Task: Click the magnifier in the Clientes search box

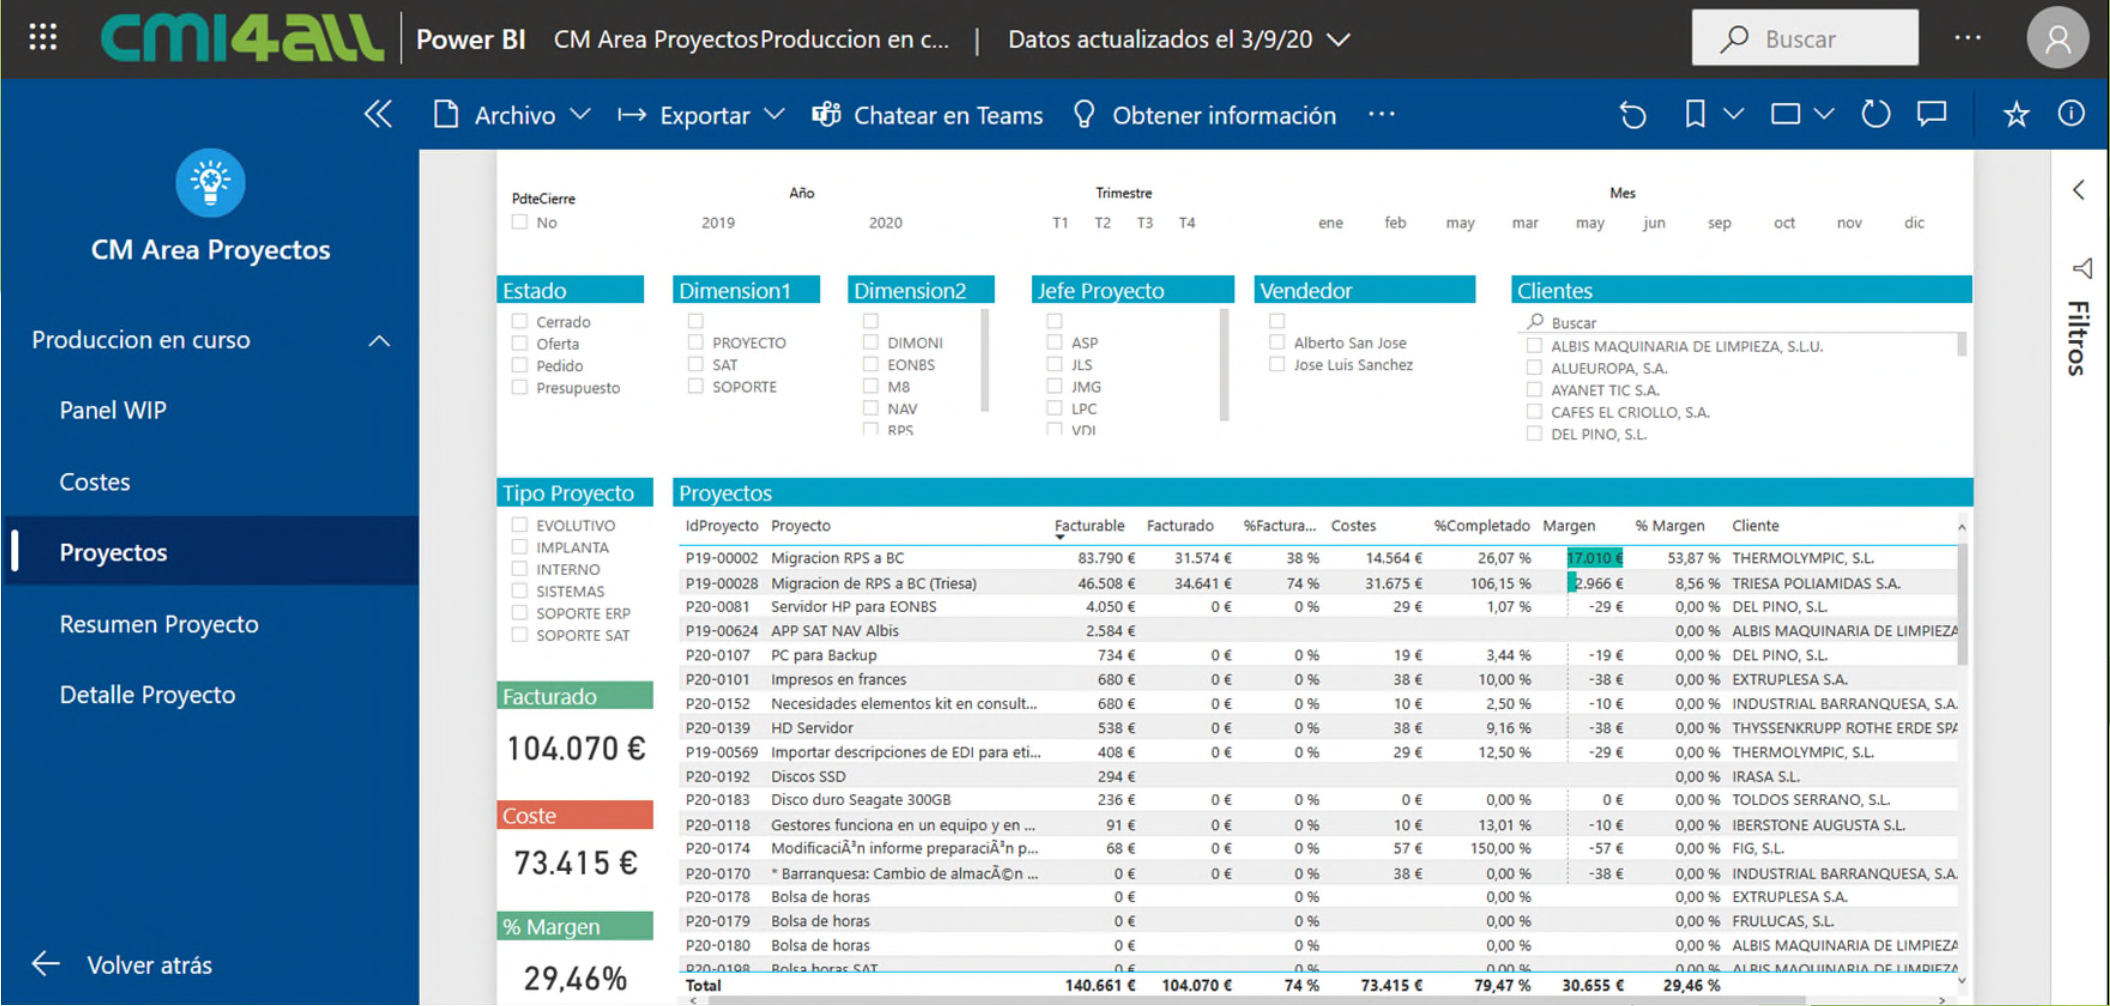Action: pos(1533,322)
